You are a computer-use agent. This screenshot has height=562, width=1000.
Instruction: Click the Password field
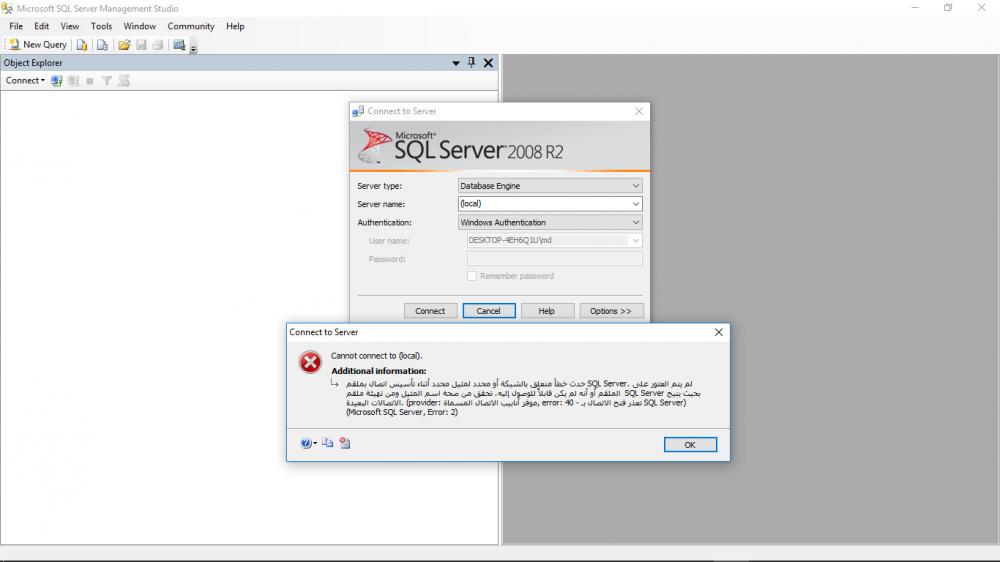pyautogui.click(x=554, y=258)
